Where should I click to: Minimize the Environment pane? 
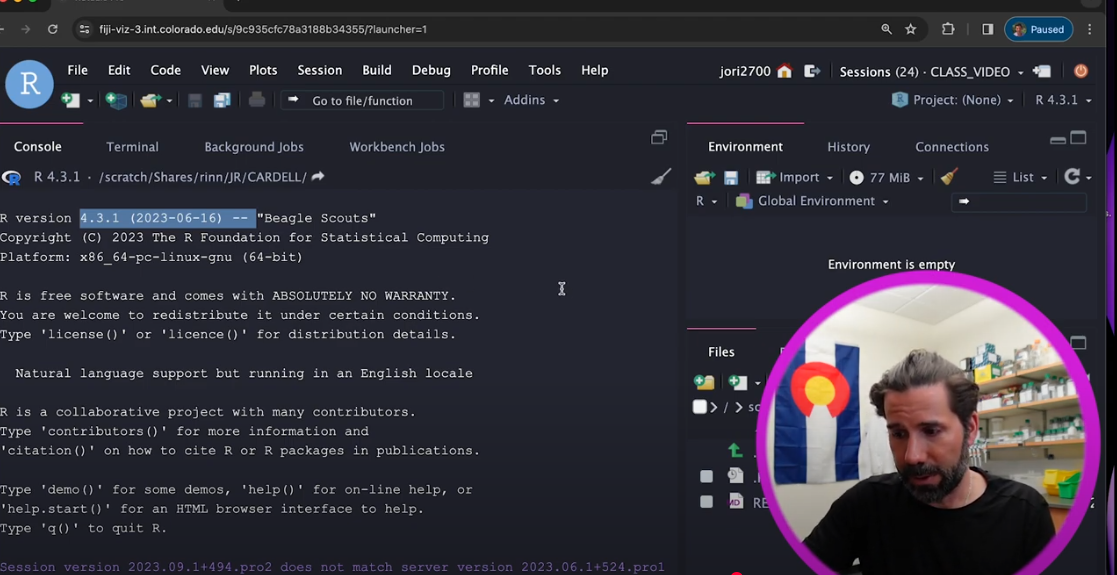pos(1058,140)
